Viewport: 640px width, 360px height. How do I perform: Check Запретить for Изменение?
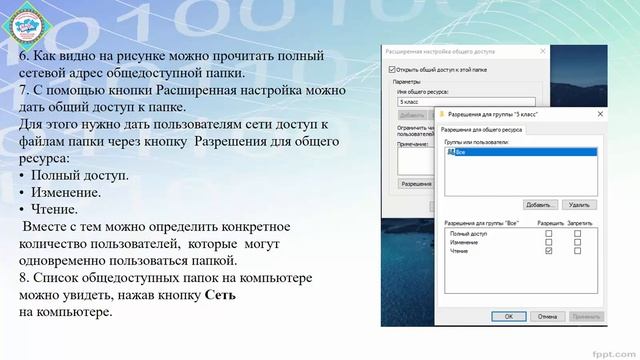577,242
